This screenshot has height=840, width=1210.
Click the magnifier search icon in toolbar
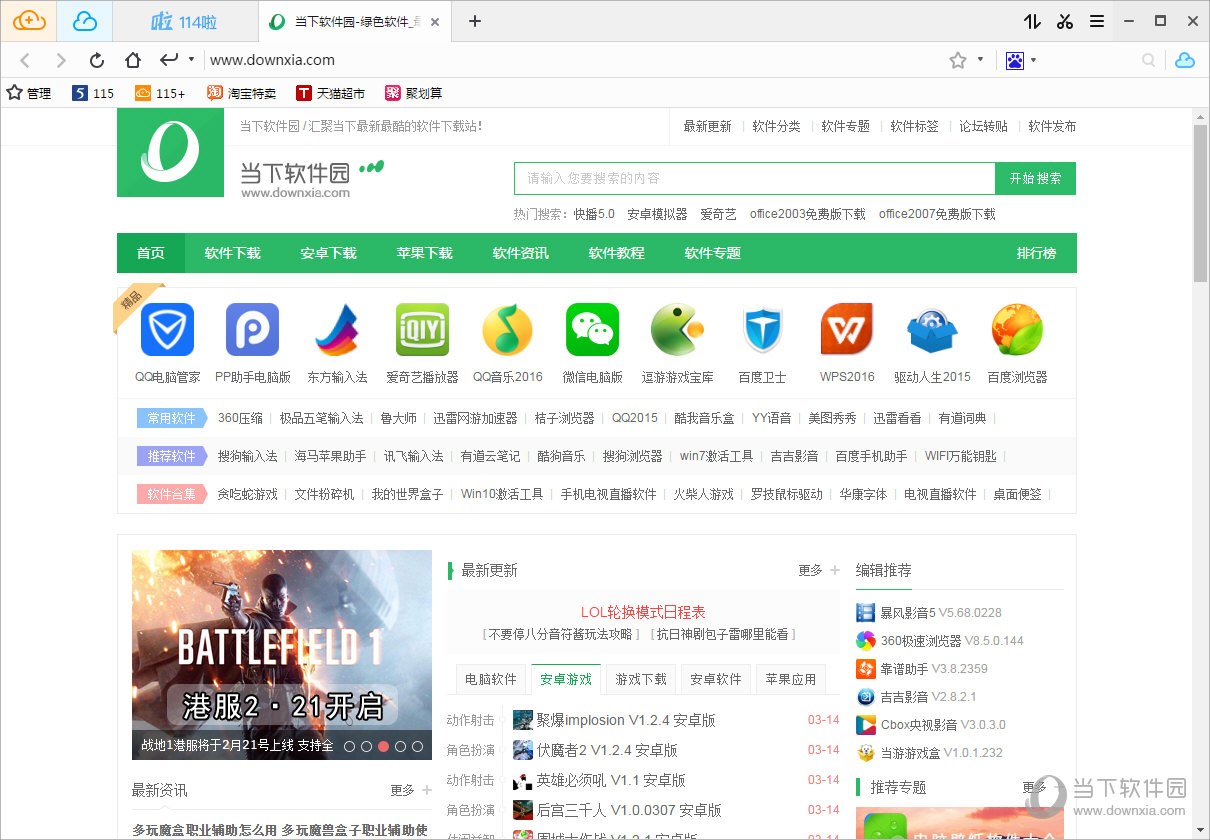click(1149, 60)
